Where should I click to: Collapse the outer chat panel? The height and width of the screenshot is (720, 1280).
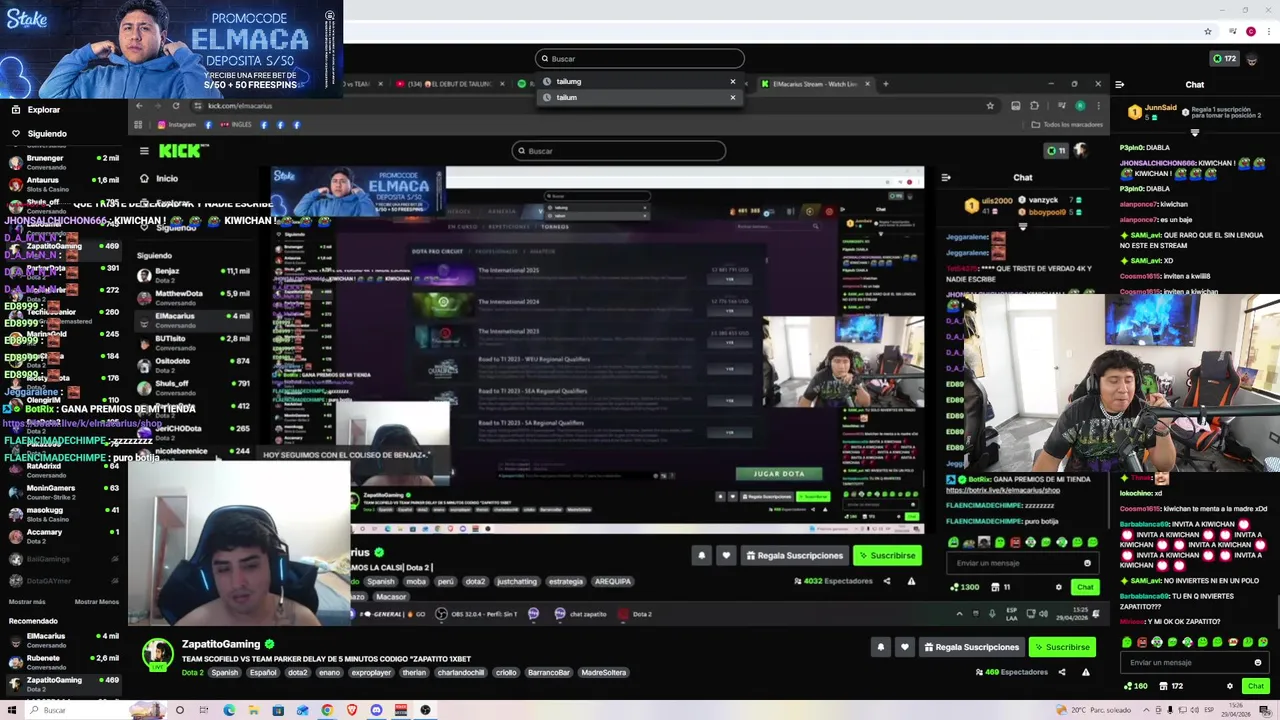(x=1119, y=85)
